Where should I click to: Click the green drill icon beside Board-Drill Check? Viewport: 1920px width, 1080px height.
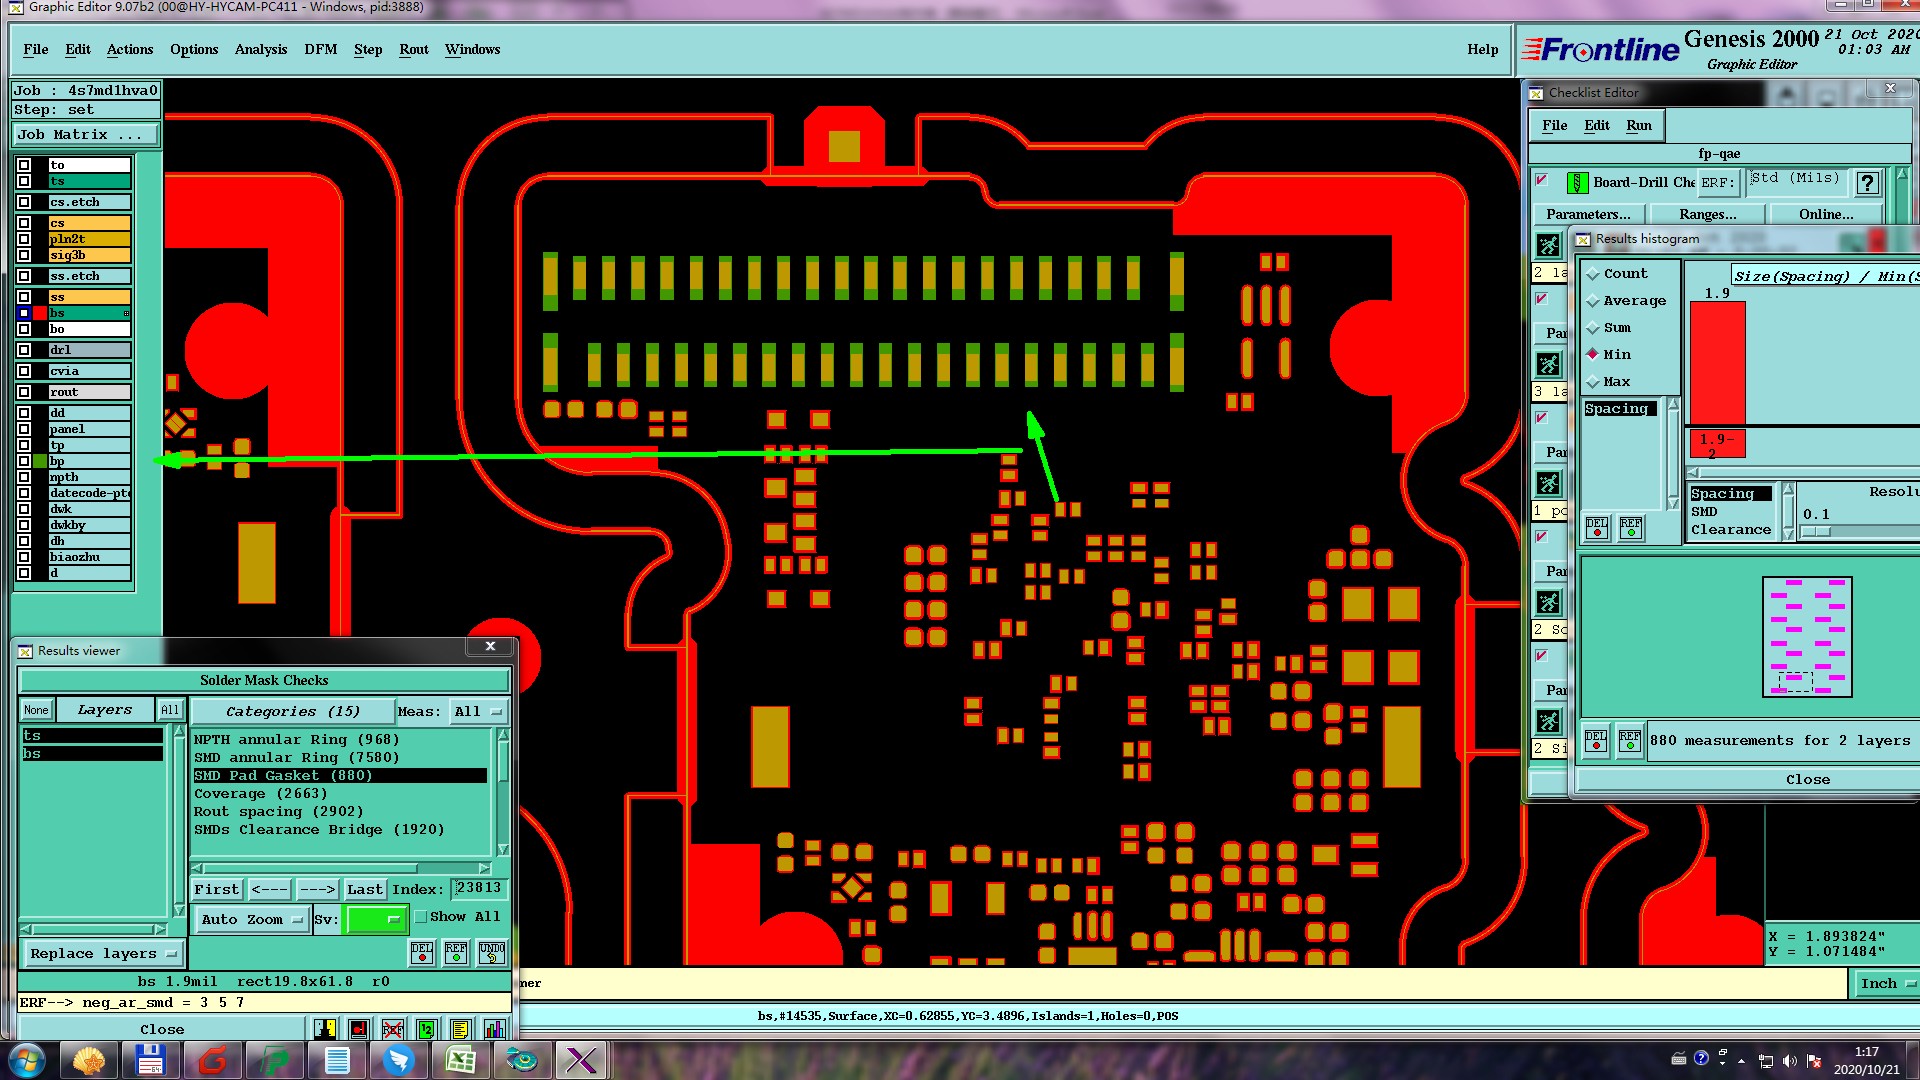(x=1577, y=183)
